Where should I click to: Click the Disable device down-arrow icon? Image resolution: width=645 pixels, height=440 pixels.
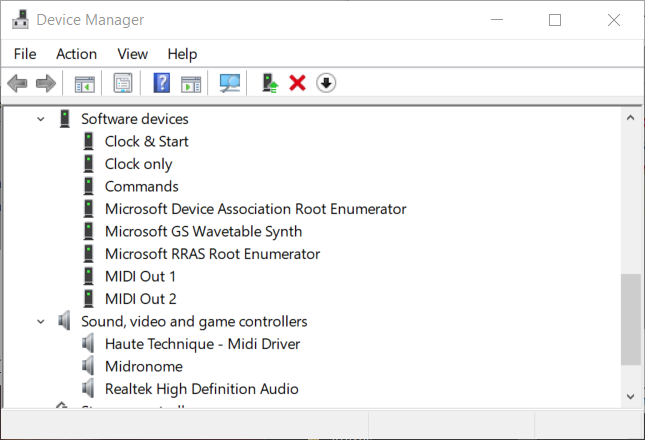pyautogui.click(x=326, y=83)
